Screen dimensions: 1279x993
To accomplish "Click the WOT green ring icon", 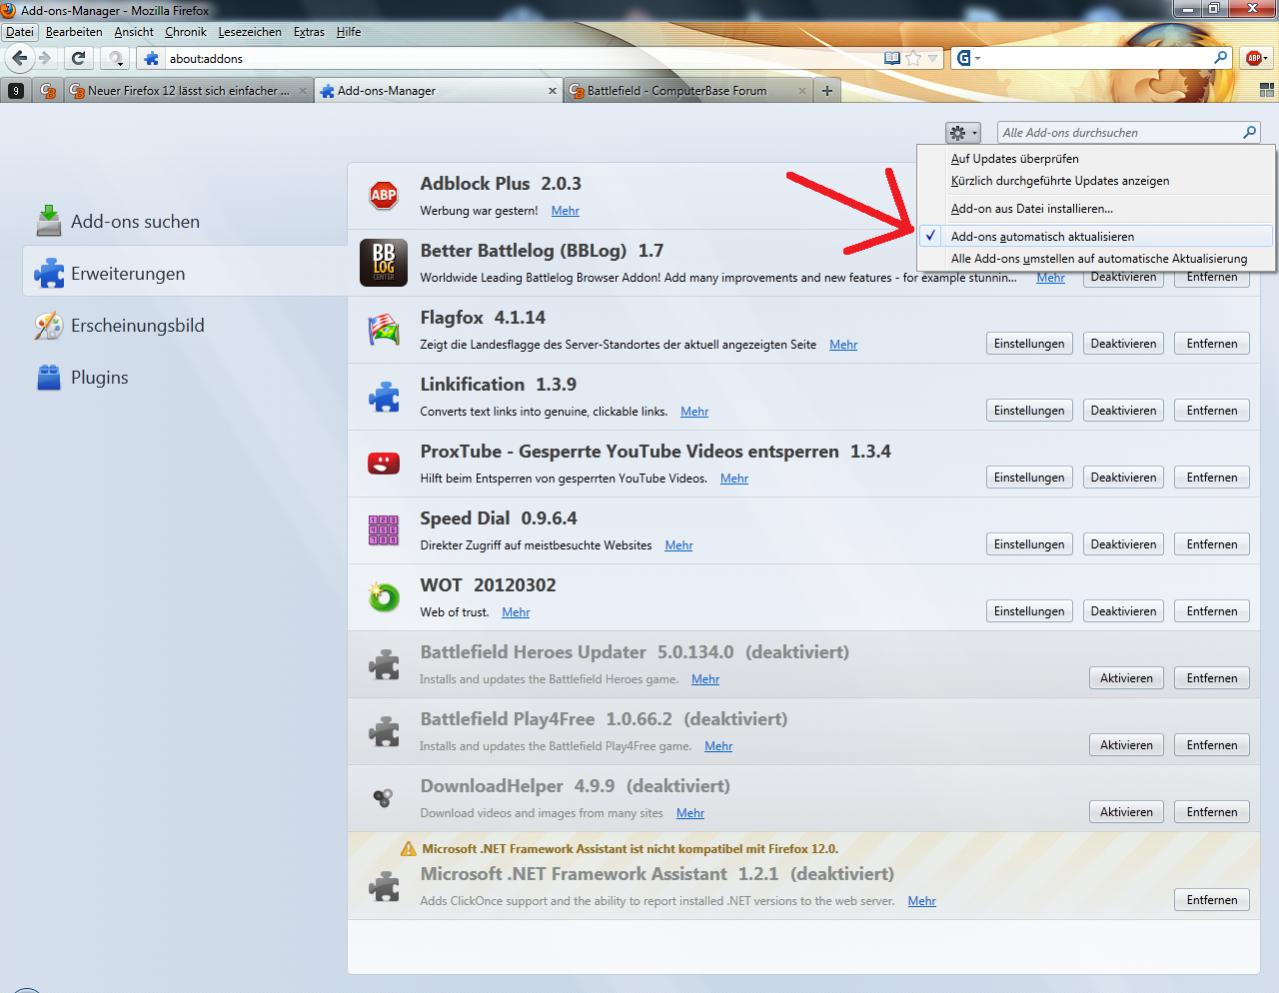I will (x=384, y=597).
